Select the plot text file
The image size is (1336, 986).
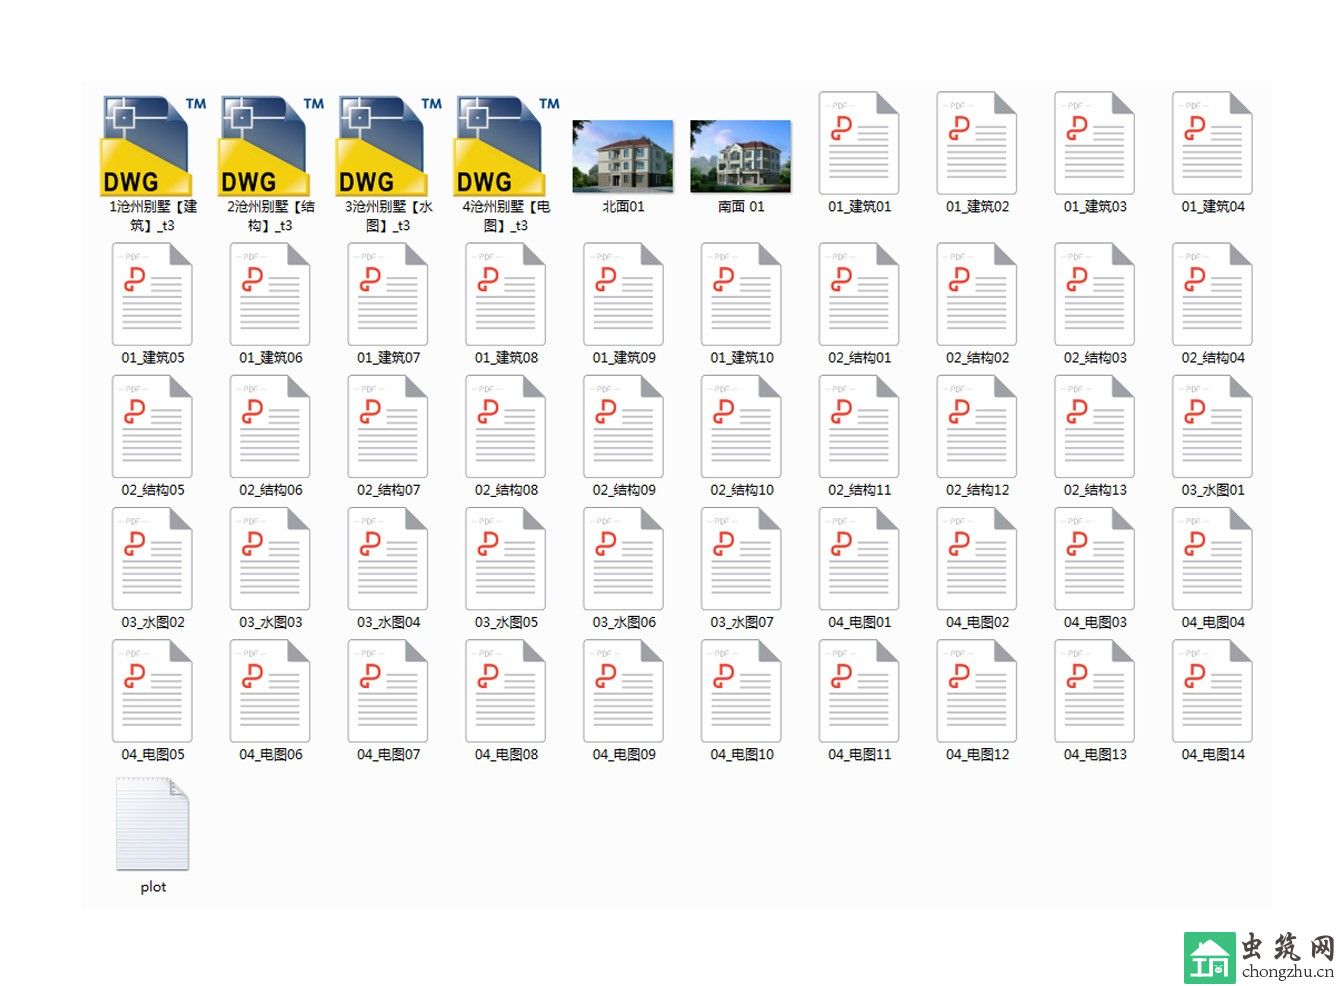coord(153,825)
